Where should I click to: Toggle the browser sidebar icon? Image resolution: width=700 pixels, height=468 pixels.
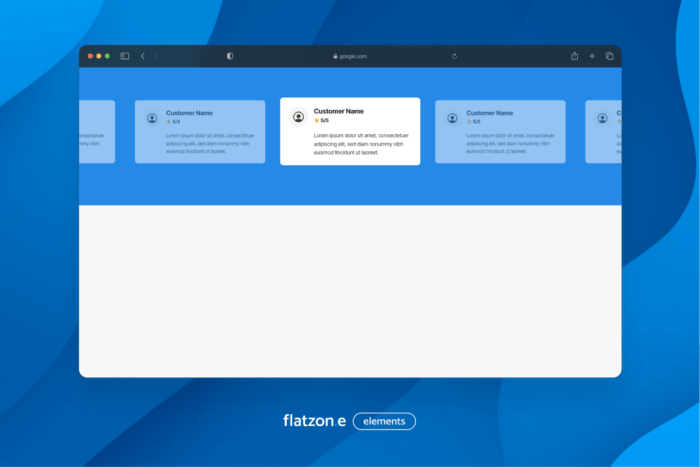pos(125,56)
